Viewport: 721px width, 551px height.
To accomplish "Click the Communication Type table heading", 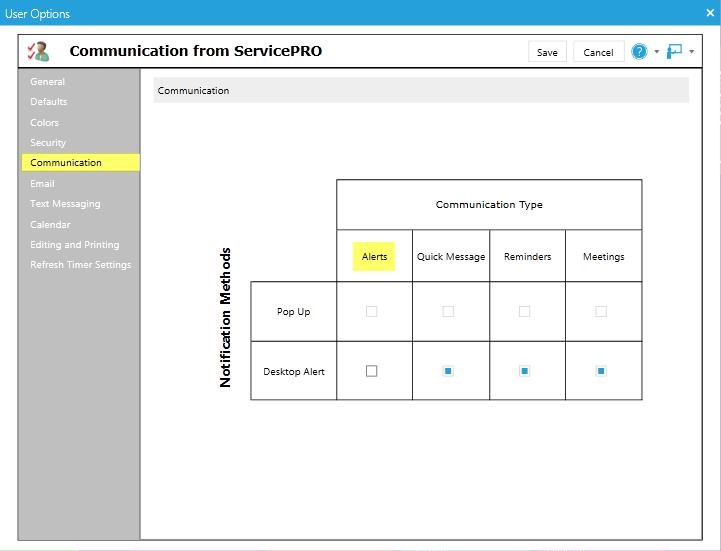I will pos(489,204).
